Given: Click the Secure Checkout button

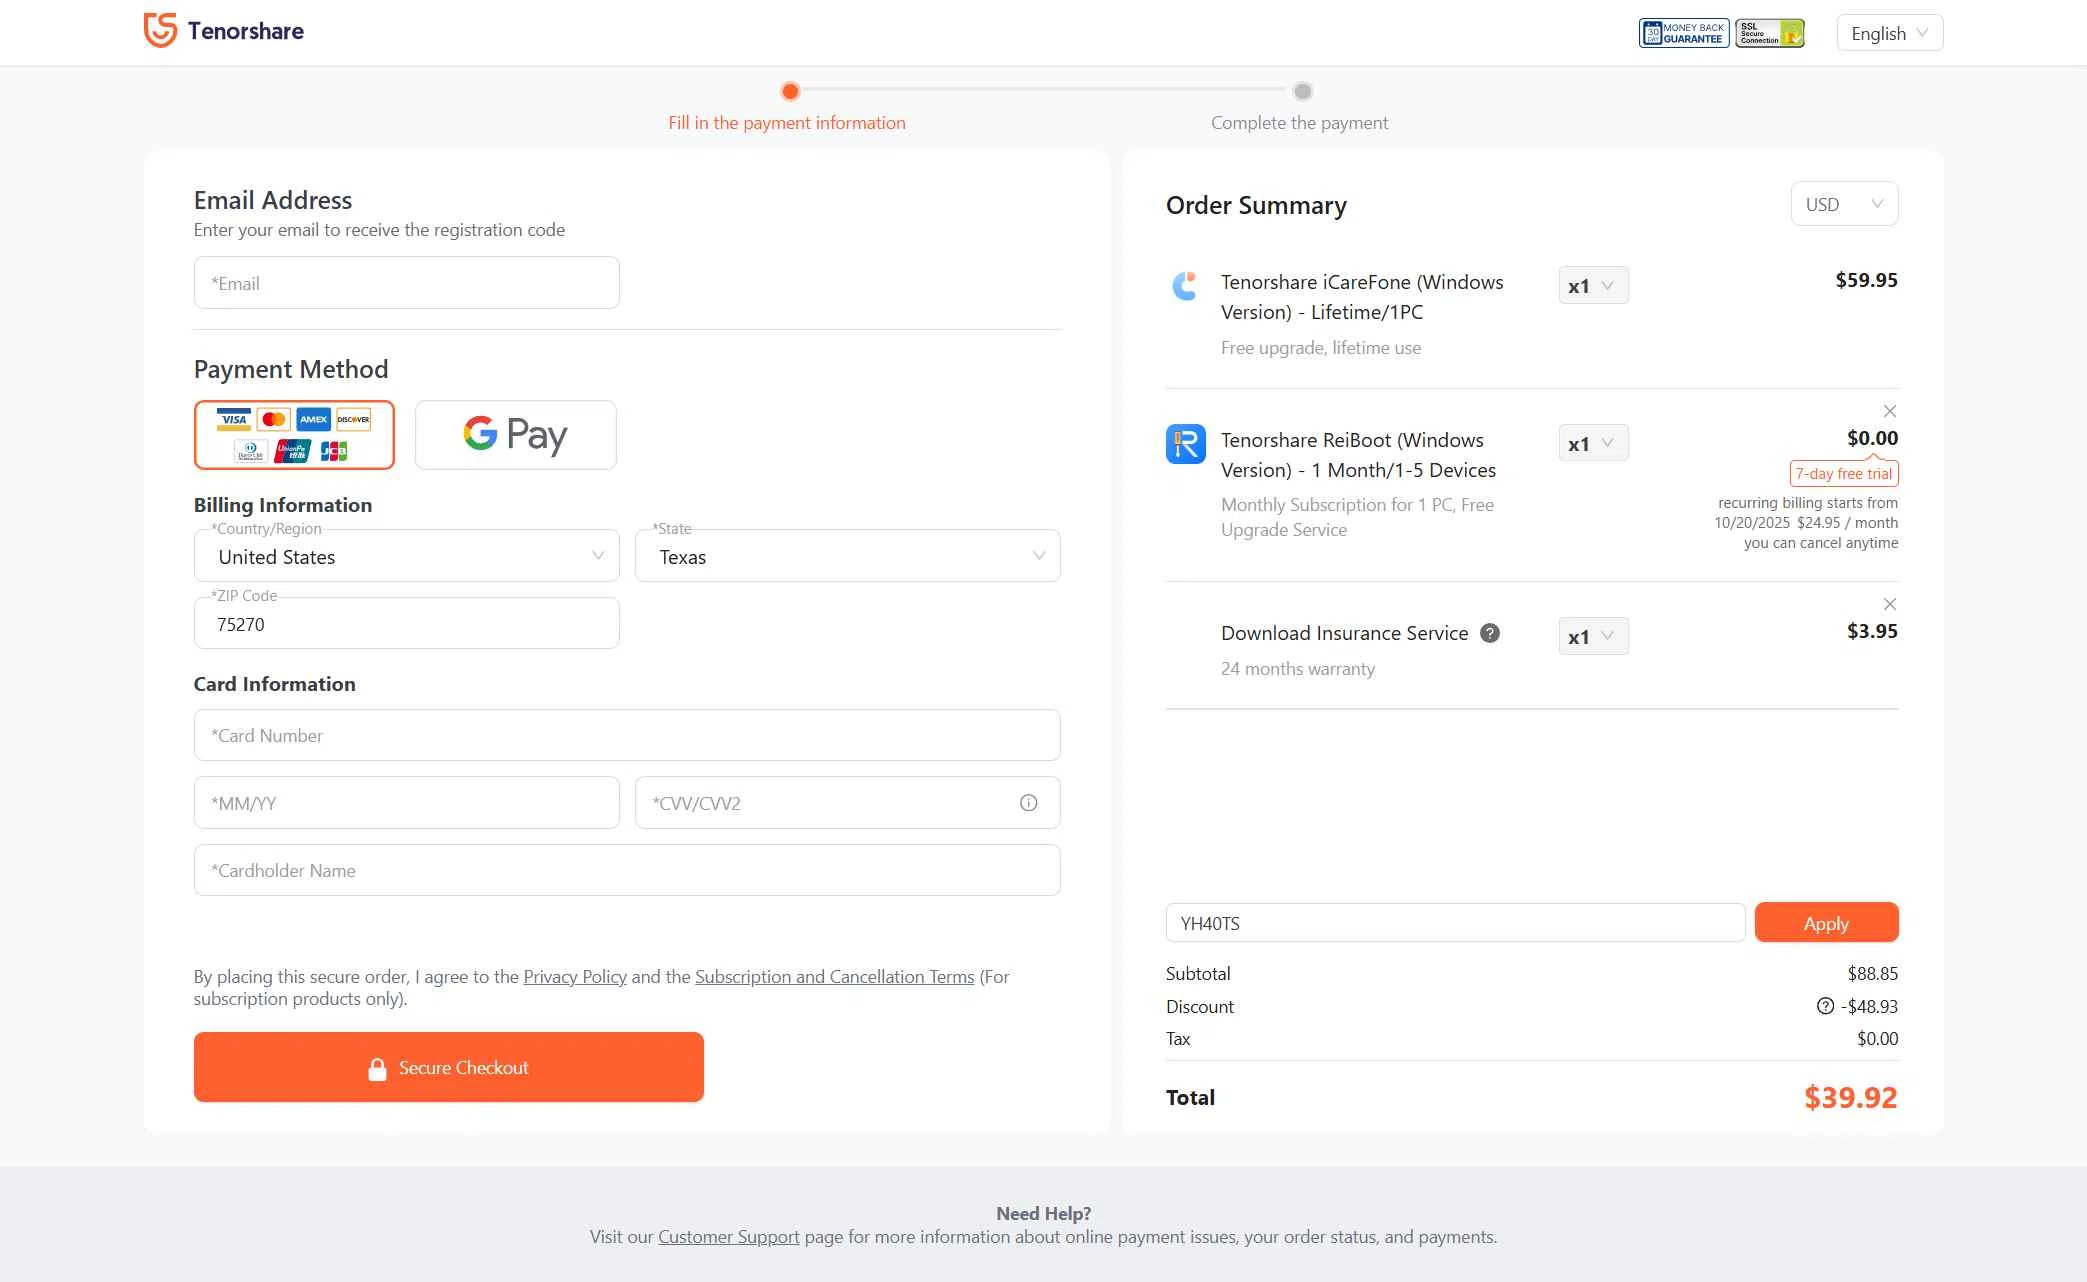Looking at the screenshot, I should coord(448,1067).
